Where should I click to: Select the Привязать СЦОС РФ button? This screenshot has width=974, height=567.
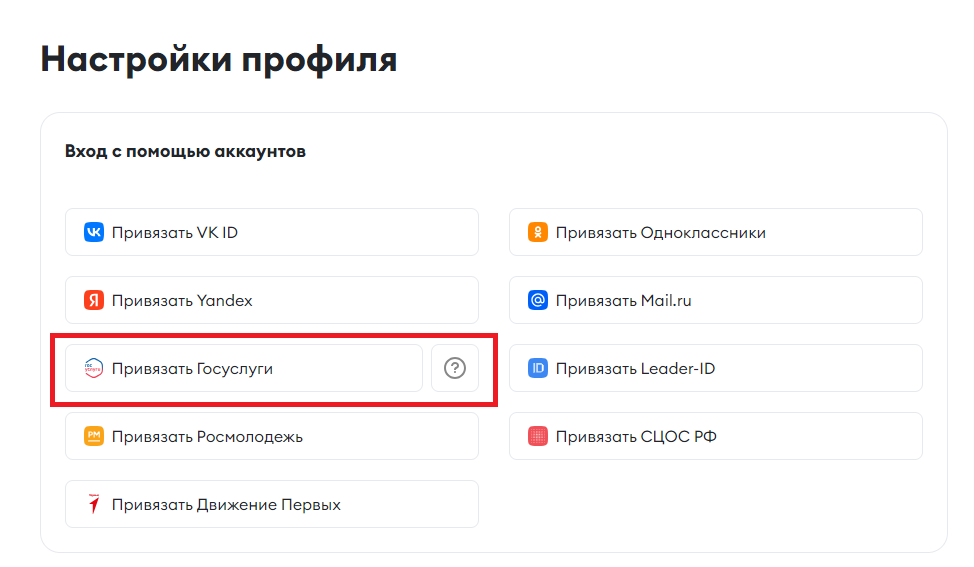click(x=716, y=436)
